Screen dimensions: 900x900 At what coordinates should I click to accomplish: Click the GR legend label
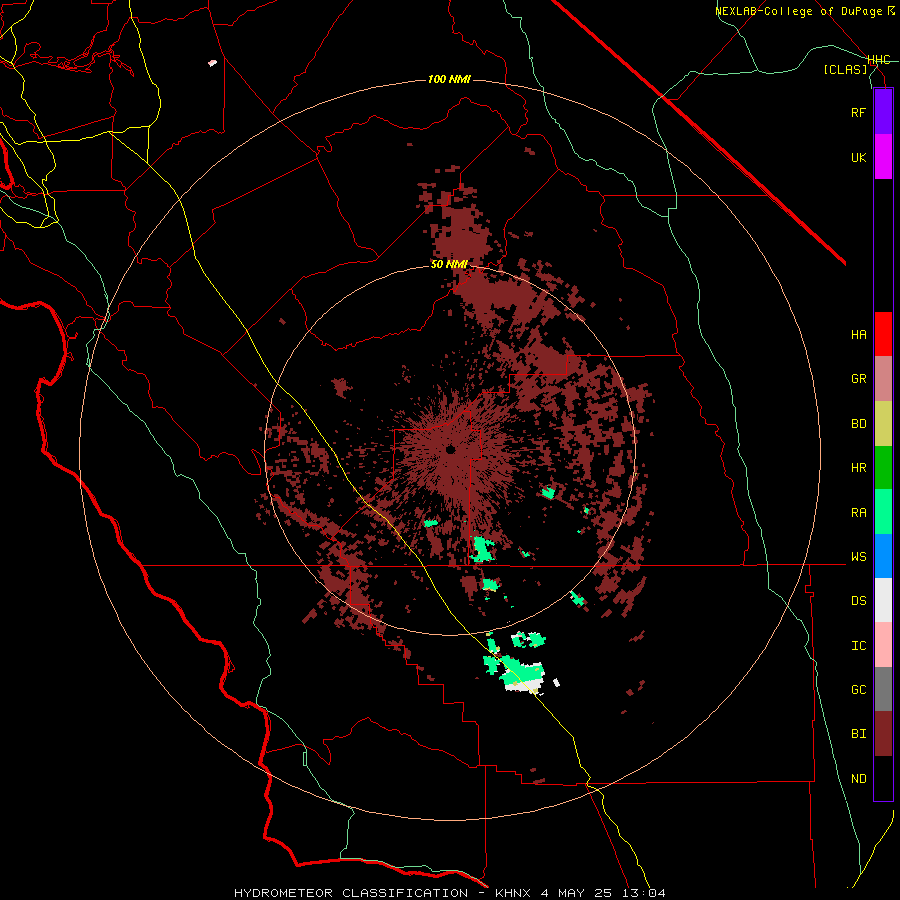(x=858, y=379)
